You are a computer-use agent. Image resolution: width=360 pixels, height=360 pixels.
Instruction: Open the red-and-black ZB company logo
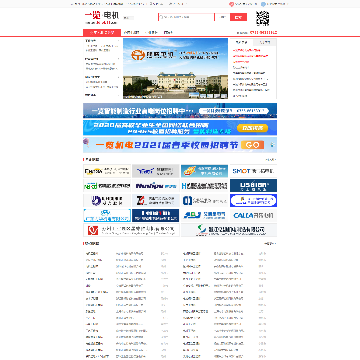pyautogui.click(x=156, y=201)
